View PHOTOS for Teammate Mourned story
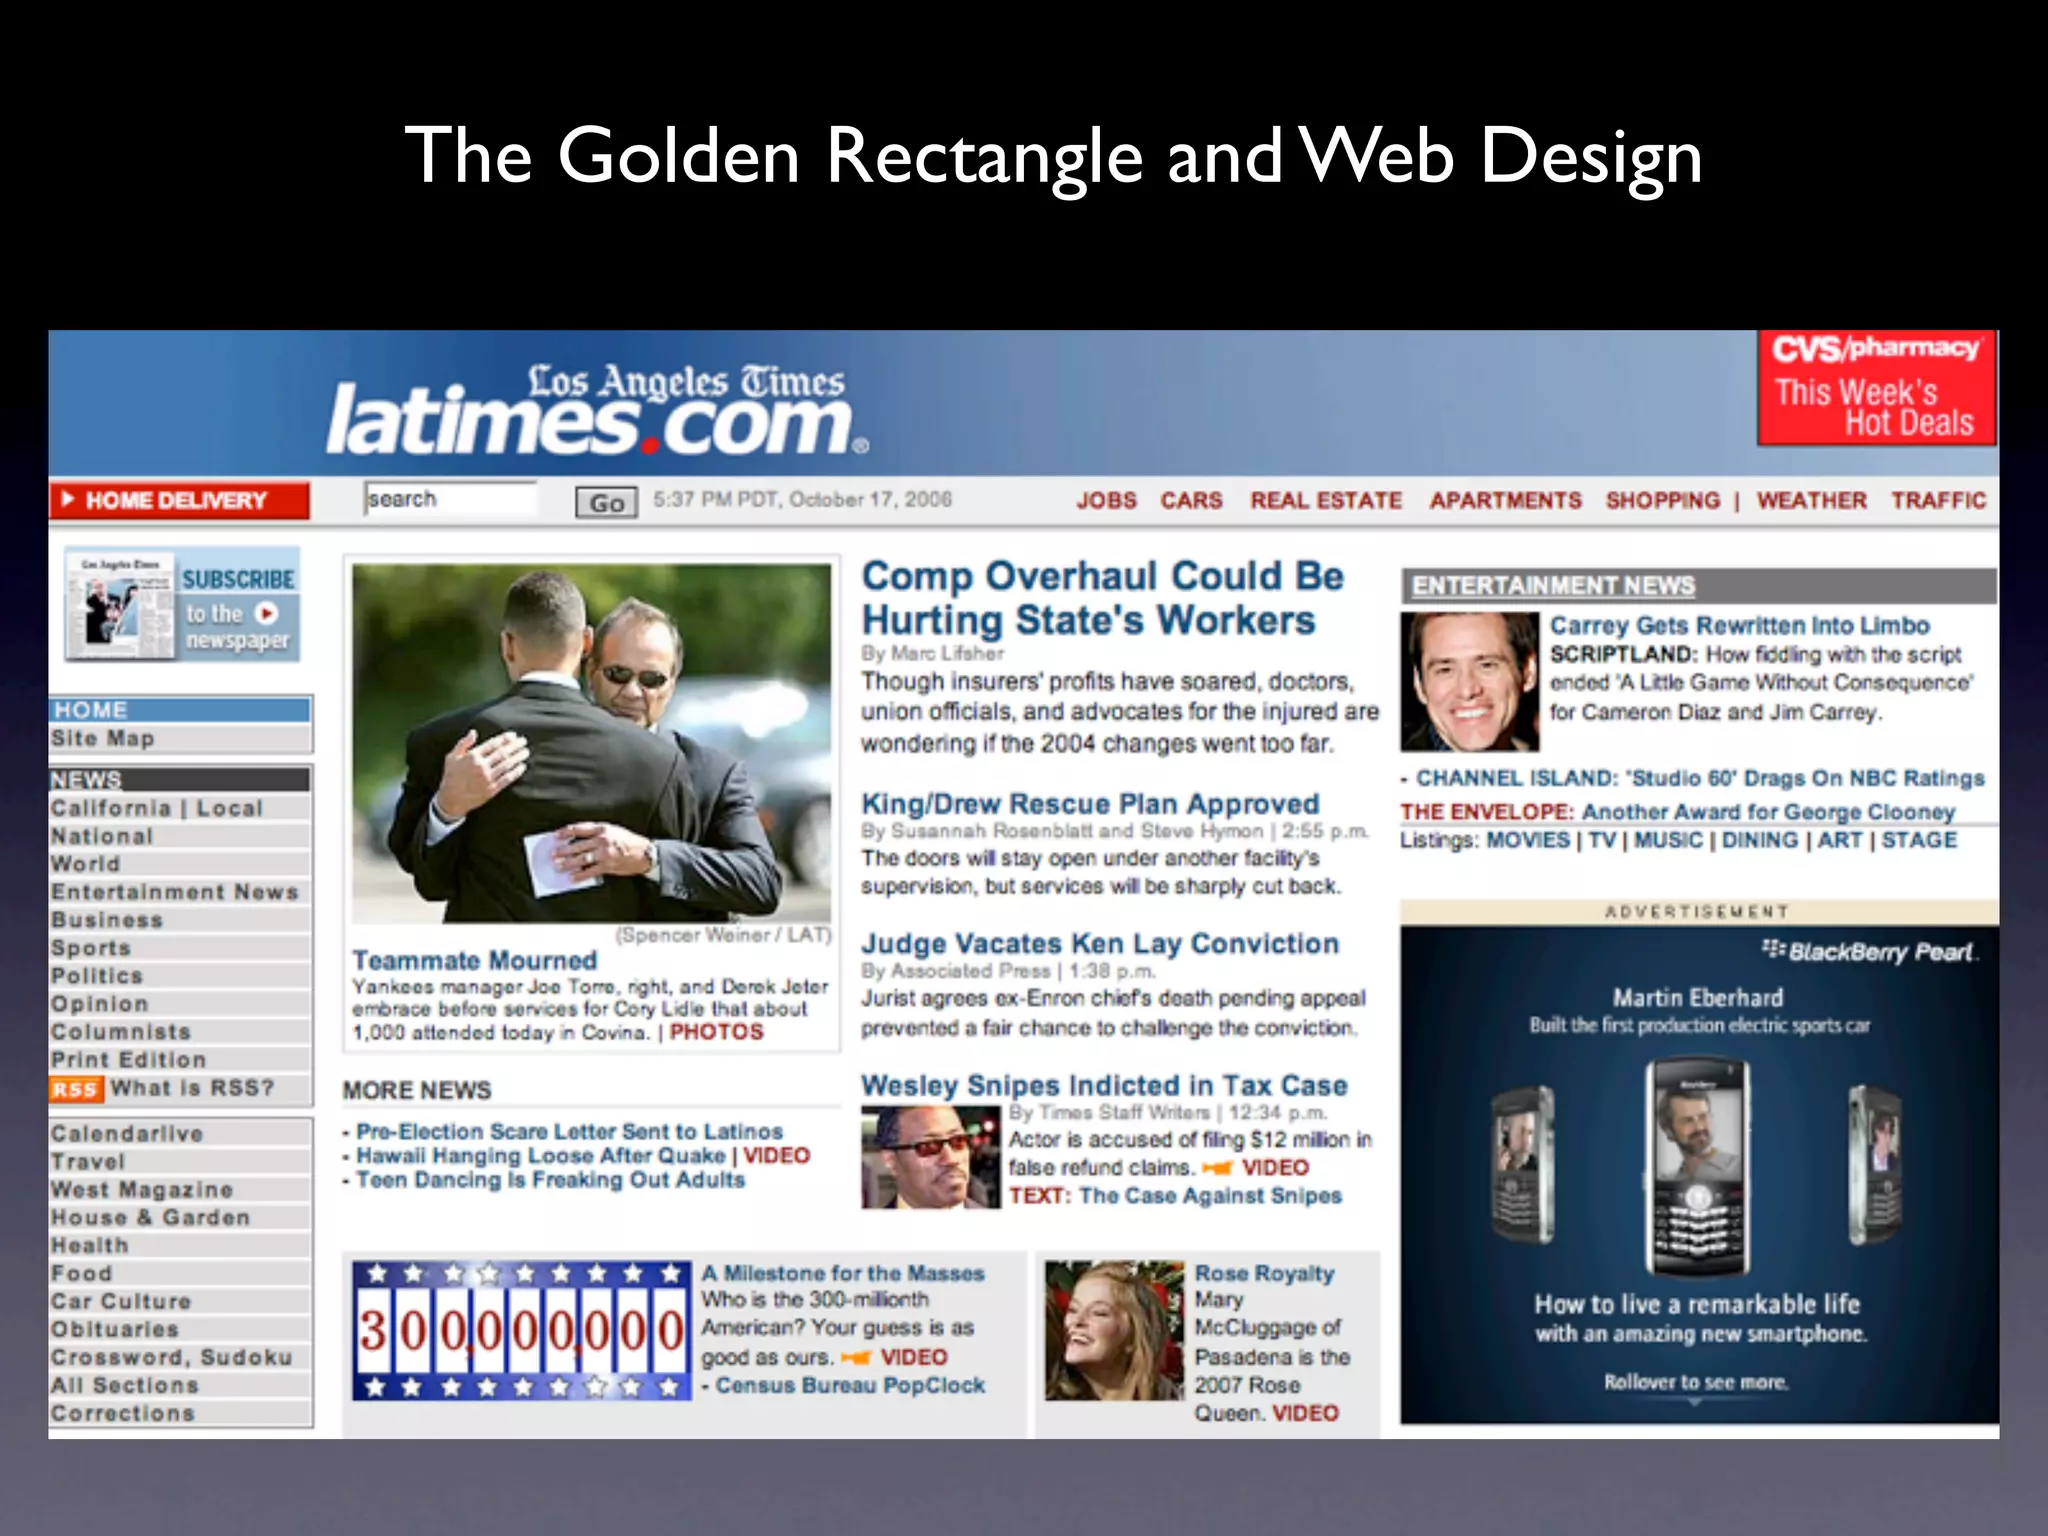This screenshot has height=1536, width=2048. [716, 1032]
